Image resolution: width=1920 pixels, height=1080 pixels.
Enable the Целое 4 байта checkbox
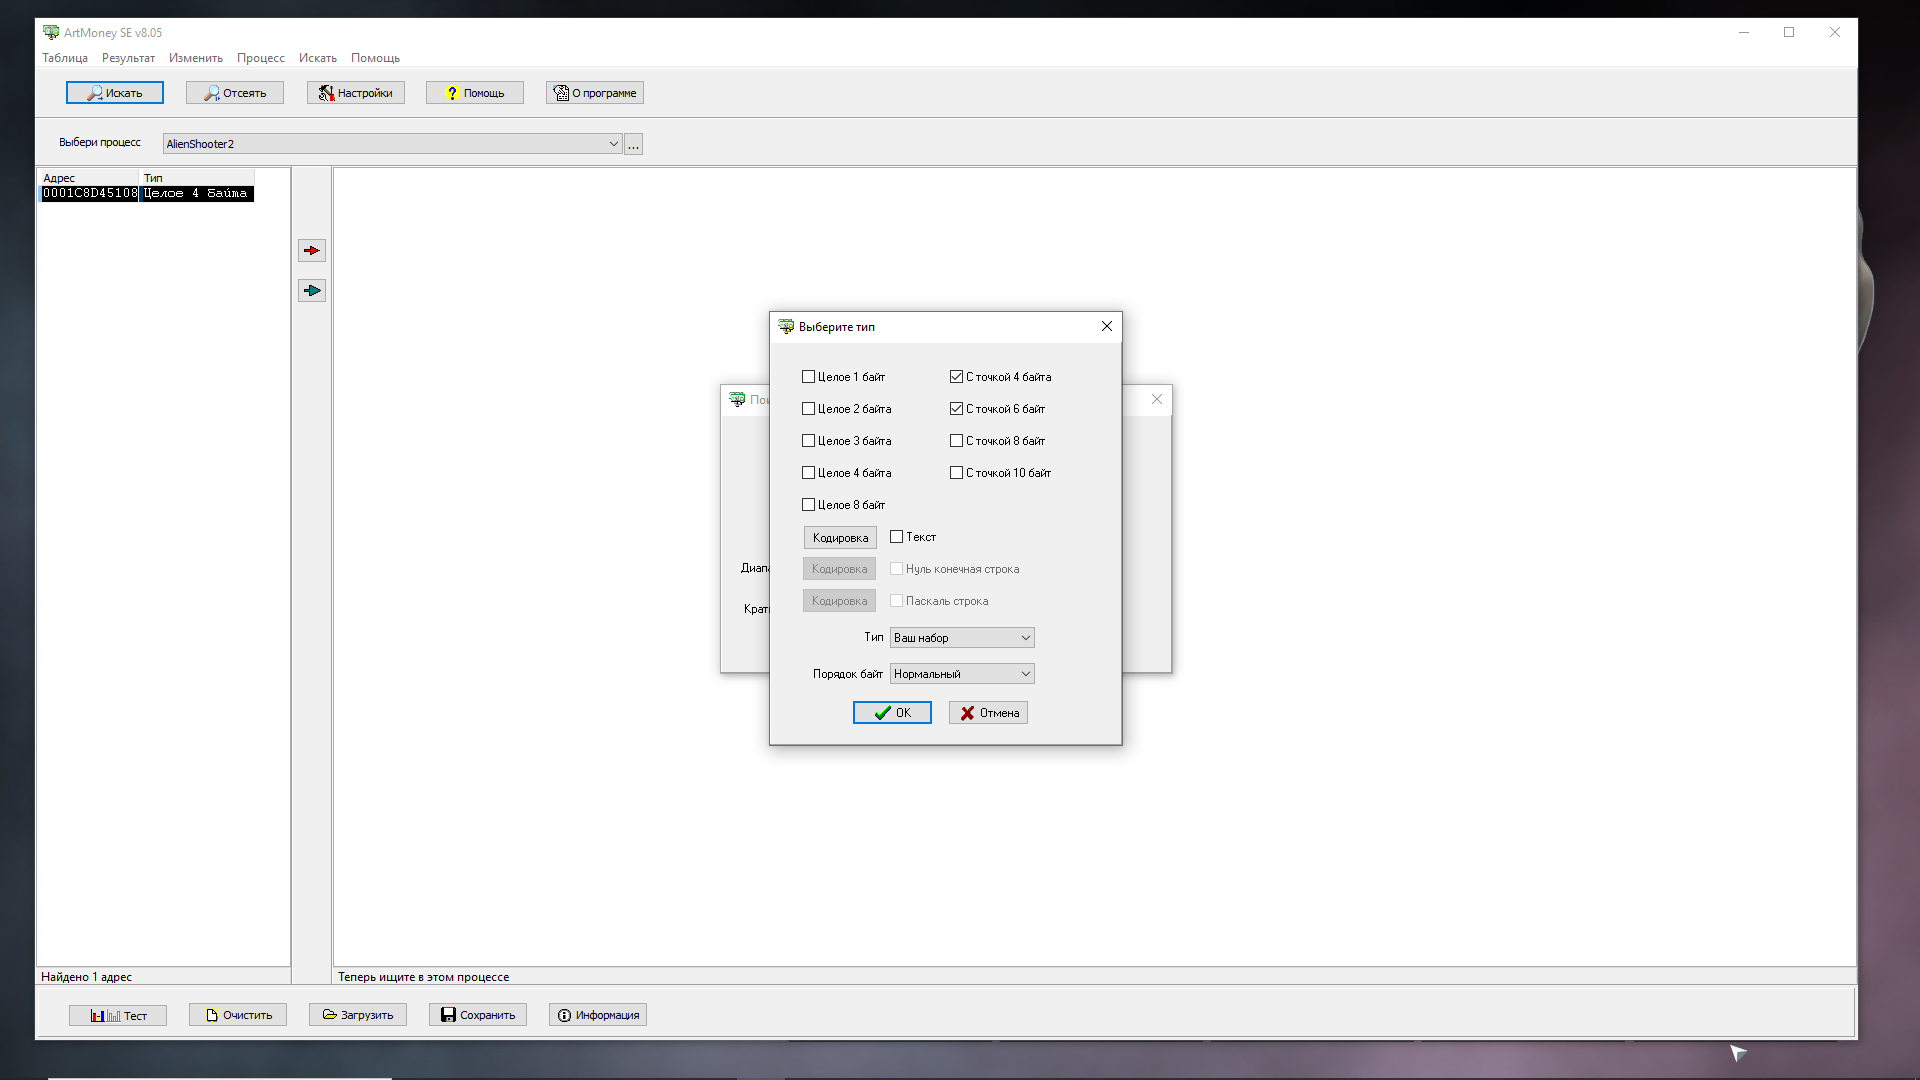tap(809, 473)
